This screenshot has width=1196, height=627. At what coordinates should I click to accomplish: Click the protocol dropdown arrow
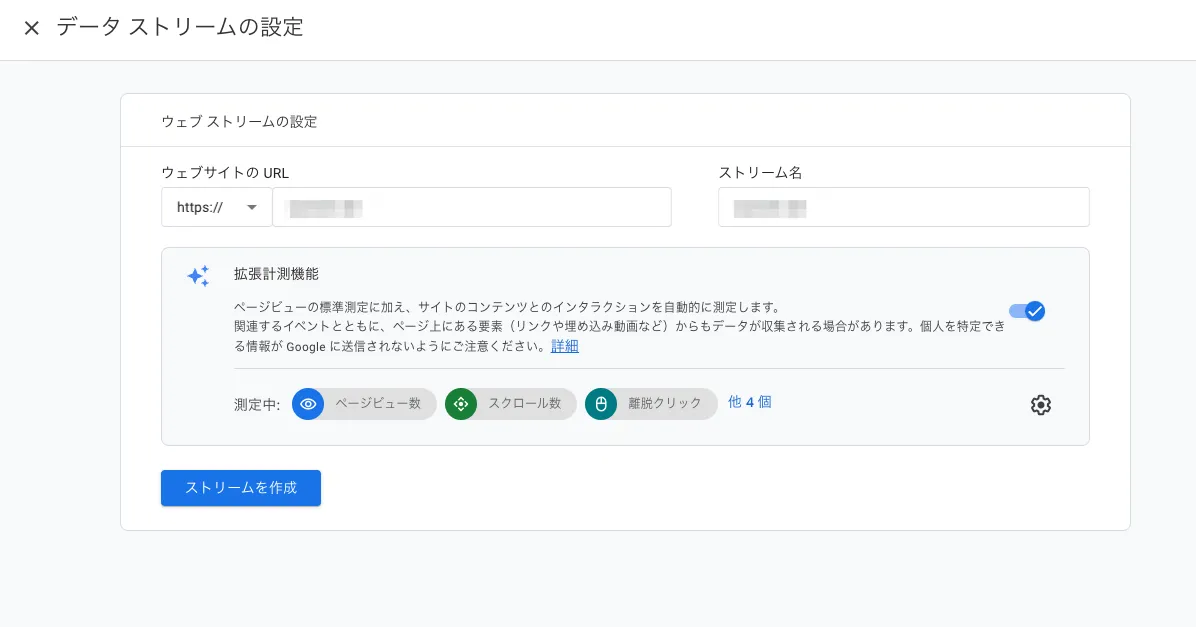pos(251,207)
